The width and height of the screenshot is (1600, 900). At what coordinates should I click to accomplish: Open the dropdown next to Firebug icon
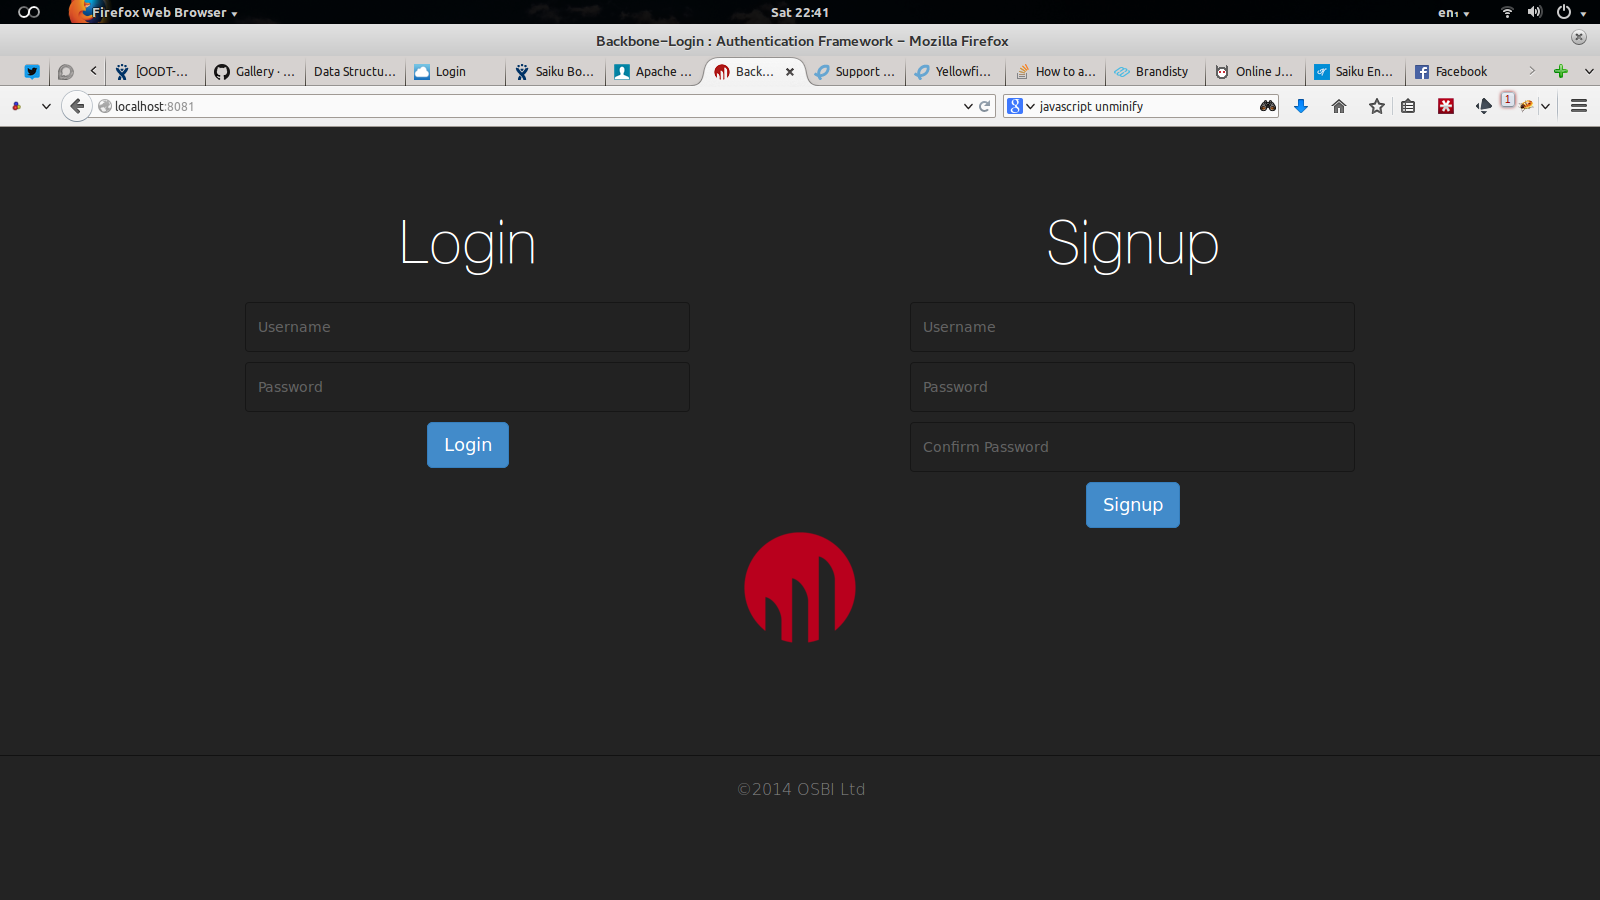click(x=1545, y=106)
